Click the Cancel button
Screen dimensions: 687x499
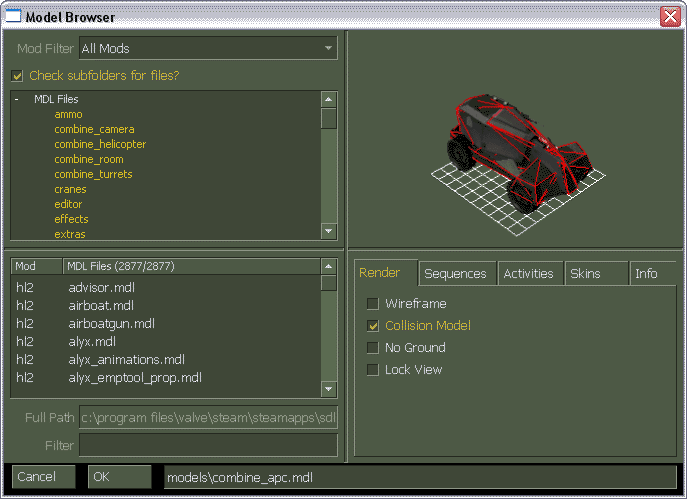(42, 477)
